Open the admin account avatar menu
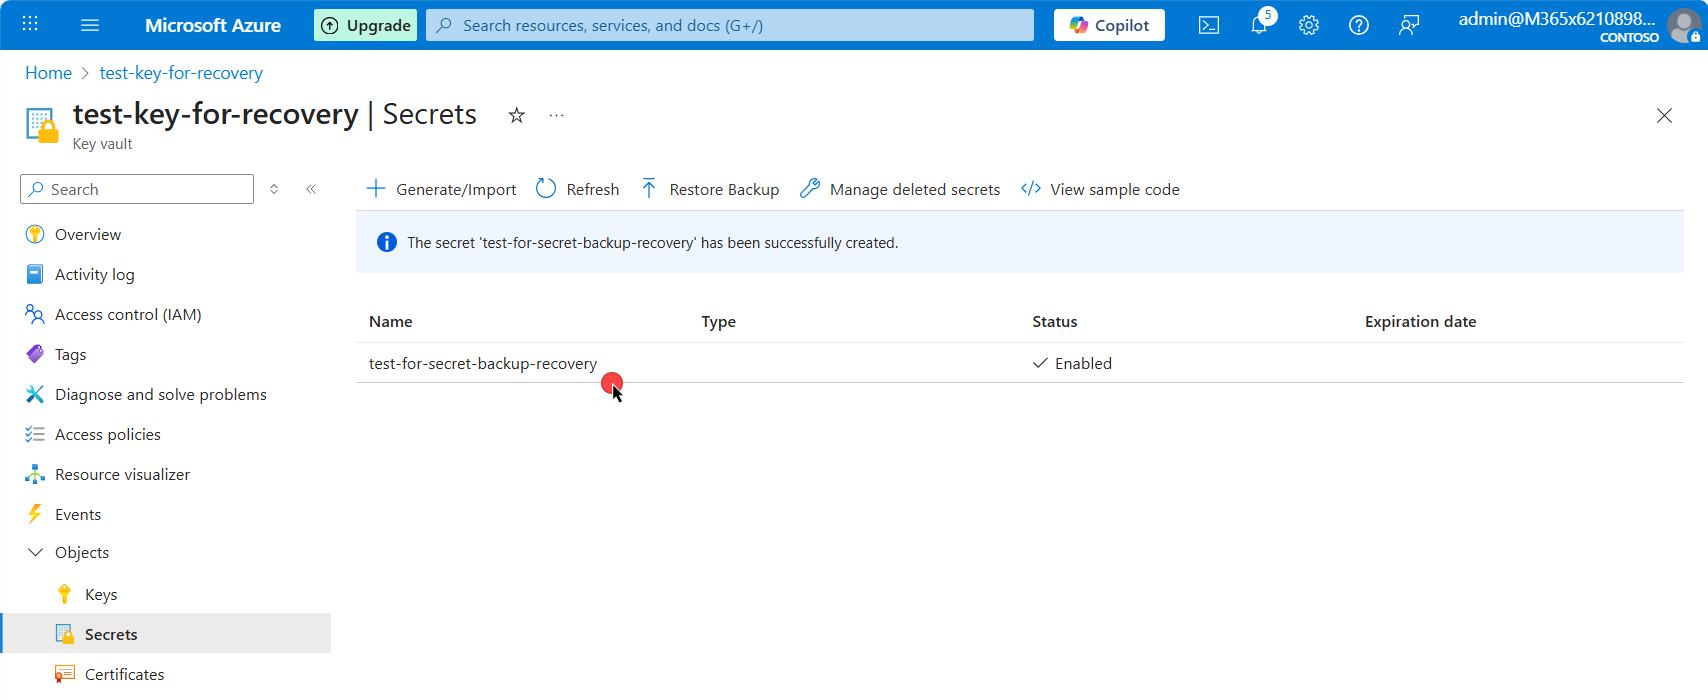1708x700 pixels. click(1684, 25)
